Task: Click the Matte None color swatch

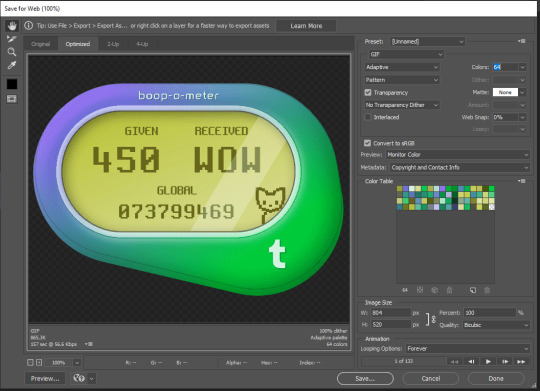Action: tap(505, 92)
